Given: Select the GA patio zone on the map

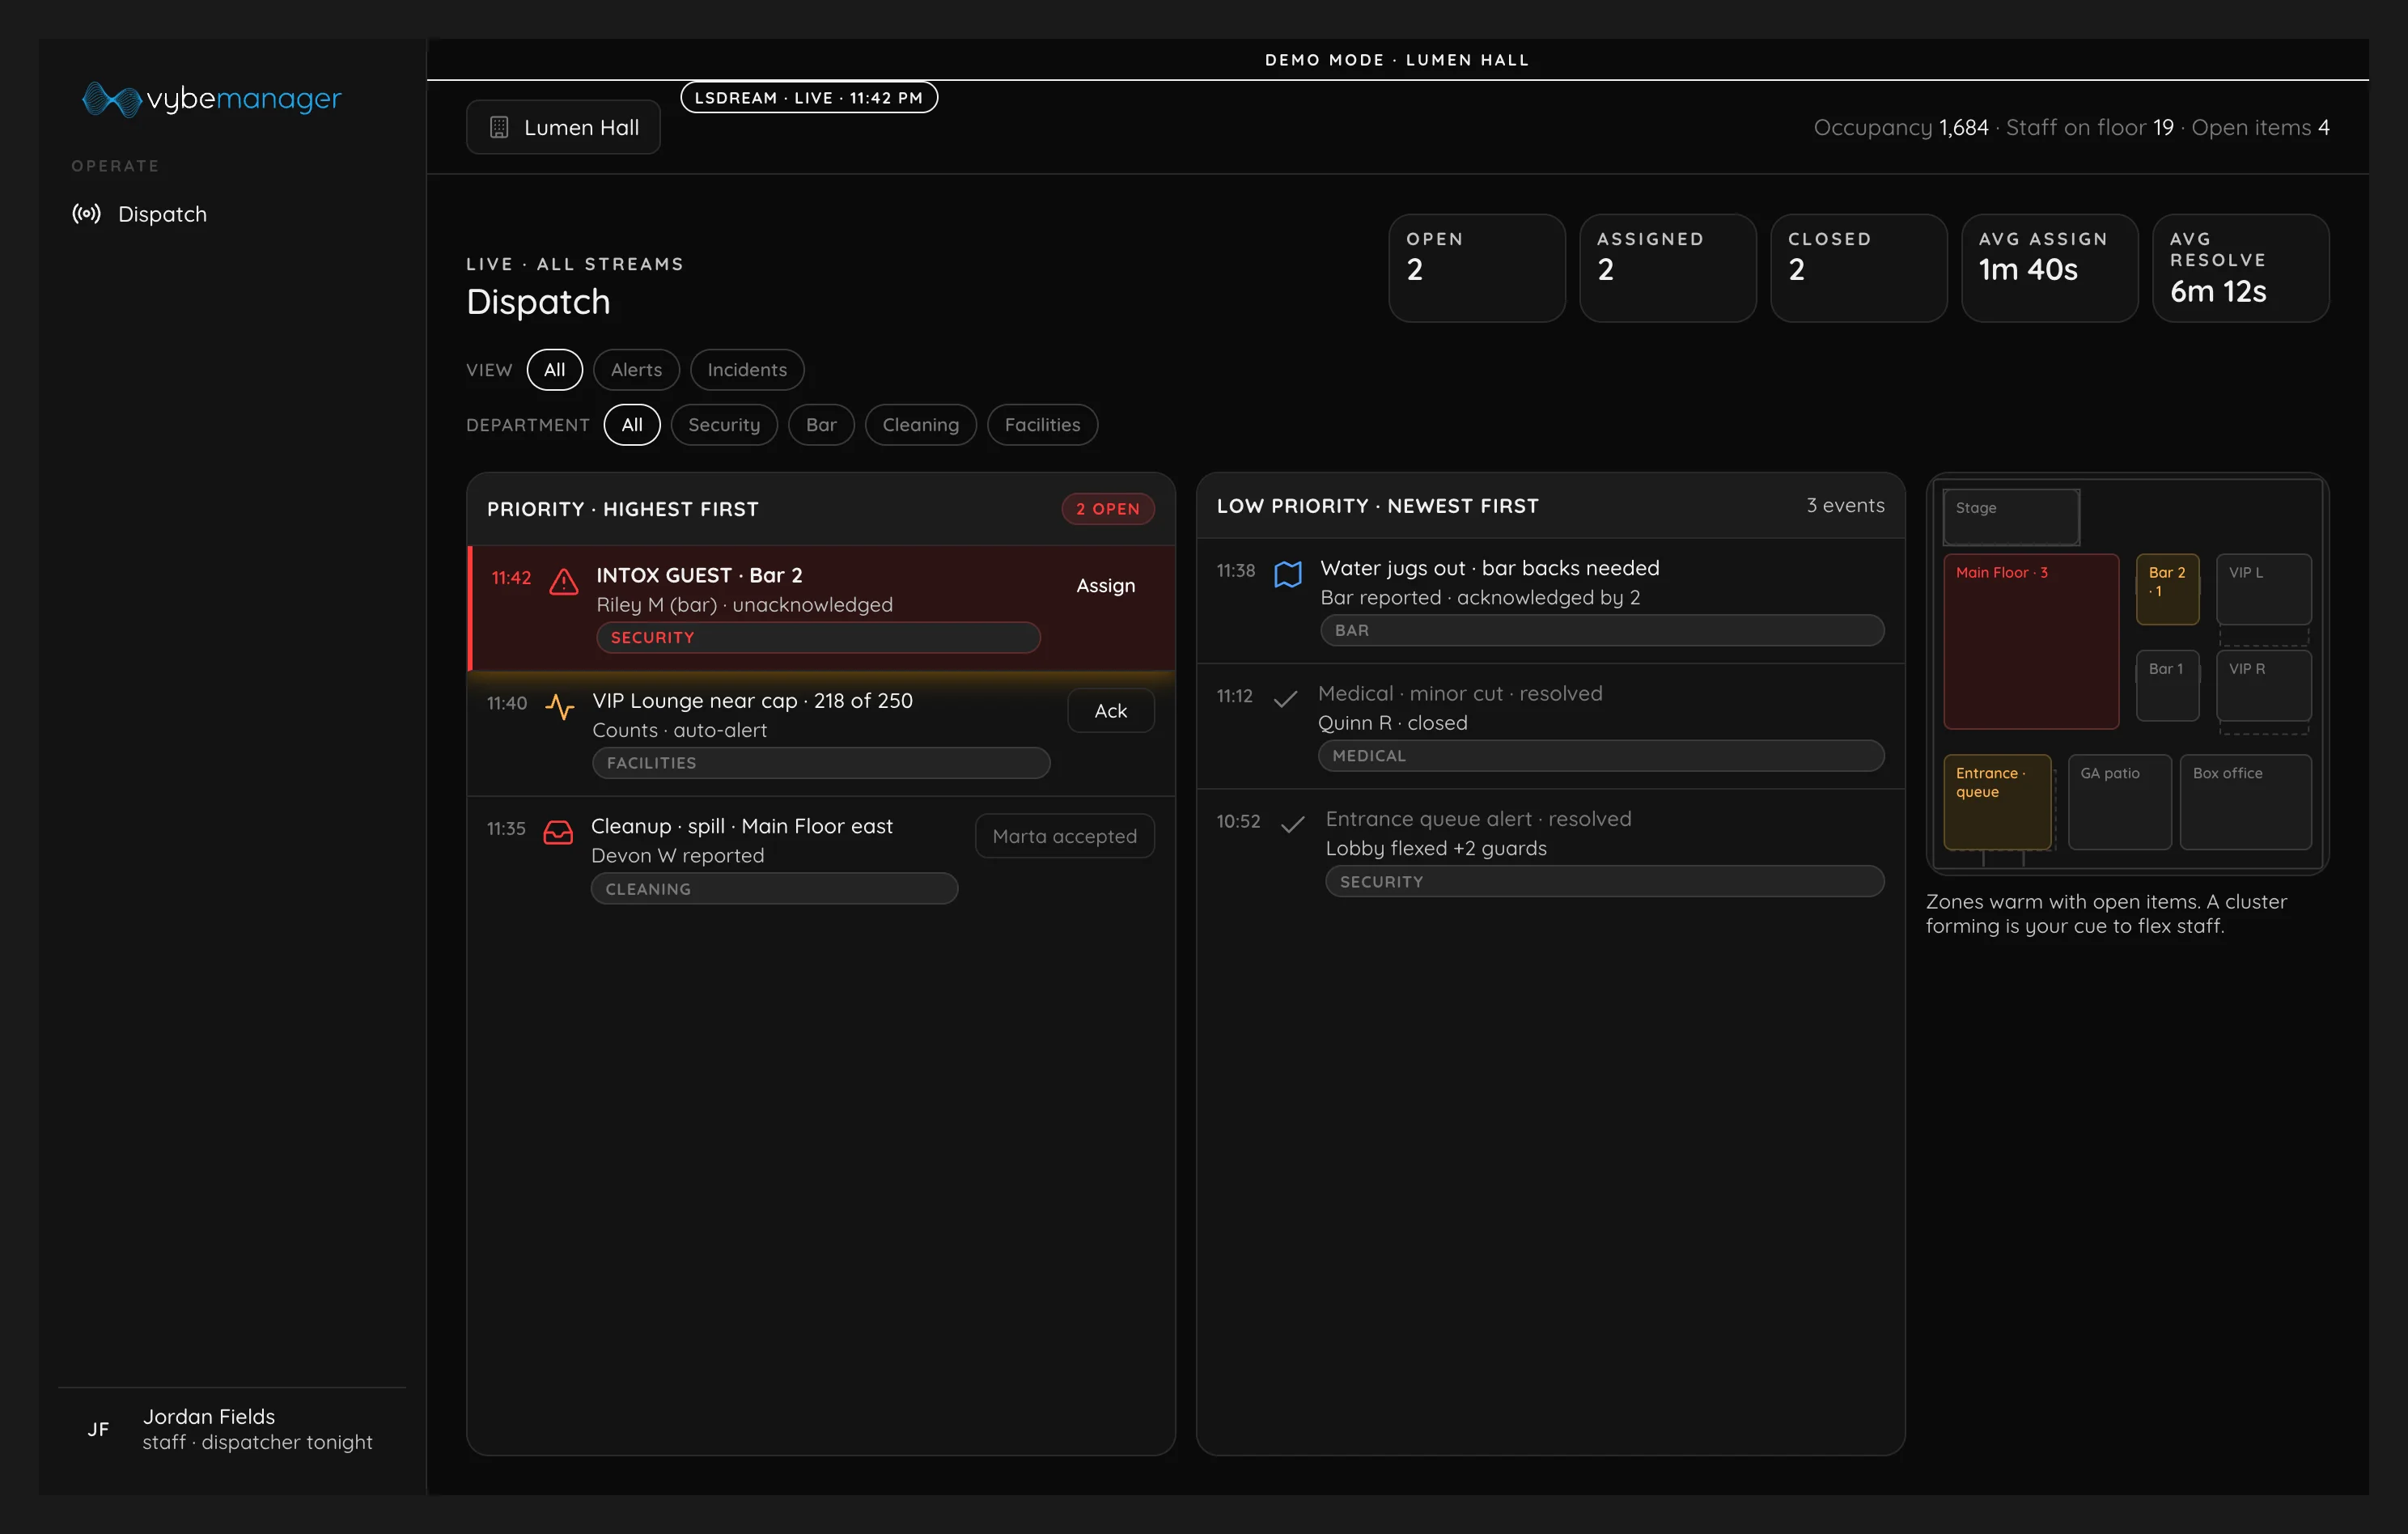Looking at the screenshot, I should 2119,802.
